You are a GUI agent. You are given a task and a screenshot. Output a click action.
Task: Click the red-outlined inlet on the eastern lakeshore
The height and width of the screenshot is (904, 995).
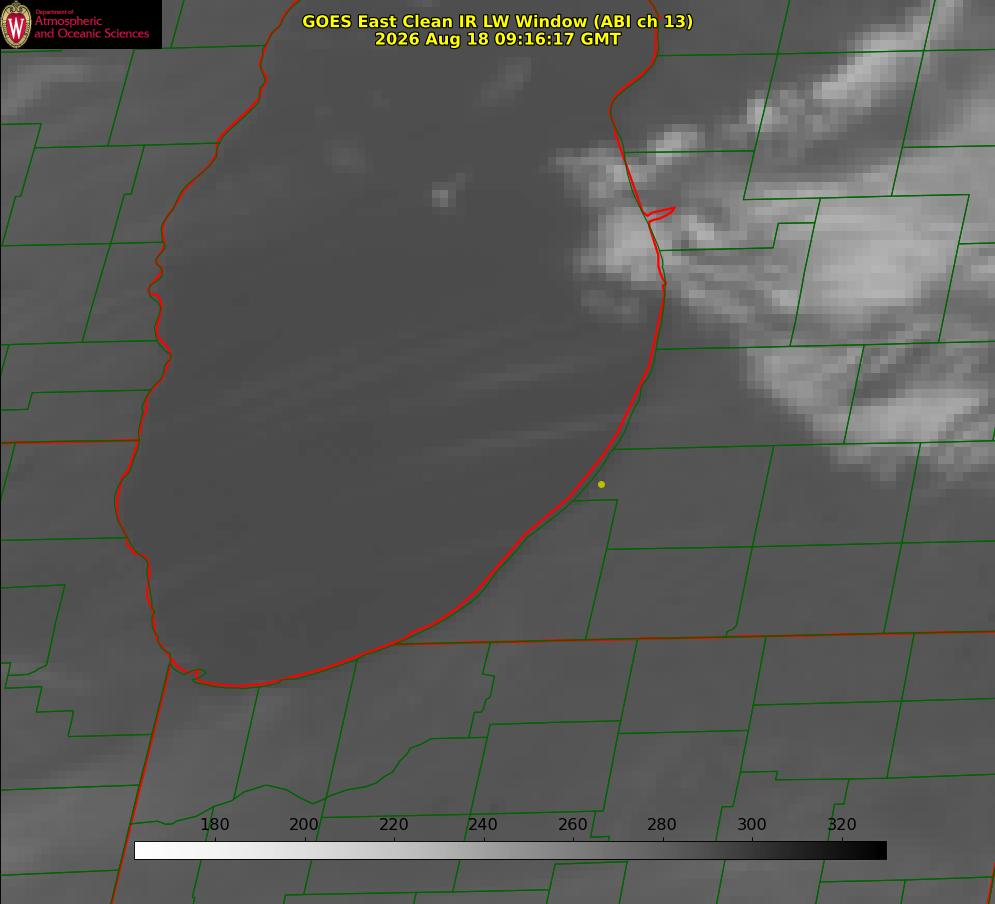[x=660, y=214]
